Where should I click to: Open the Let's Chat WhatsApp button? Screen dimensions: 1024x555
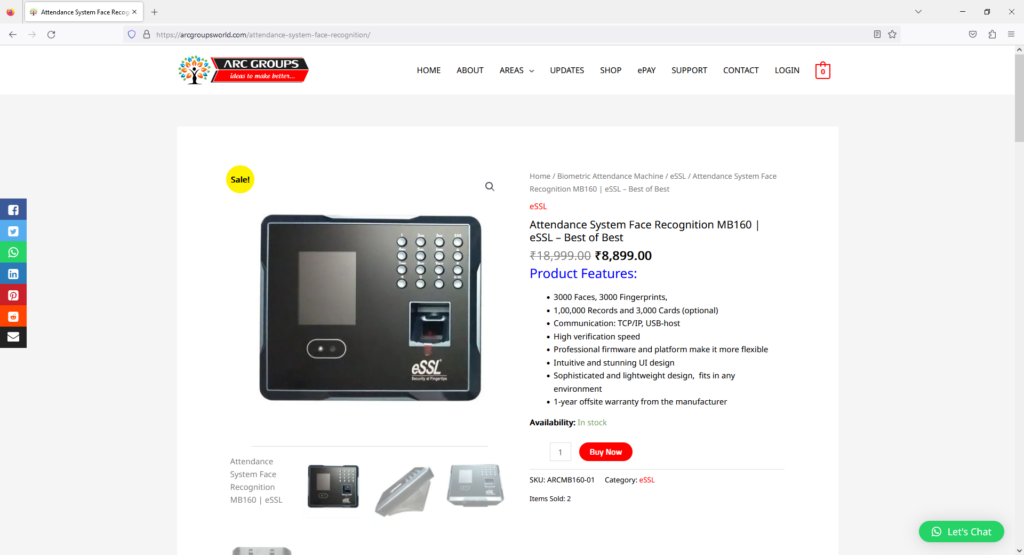point(961,531)
